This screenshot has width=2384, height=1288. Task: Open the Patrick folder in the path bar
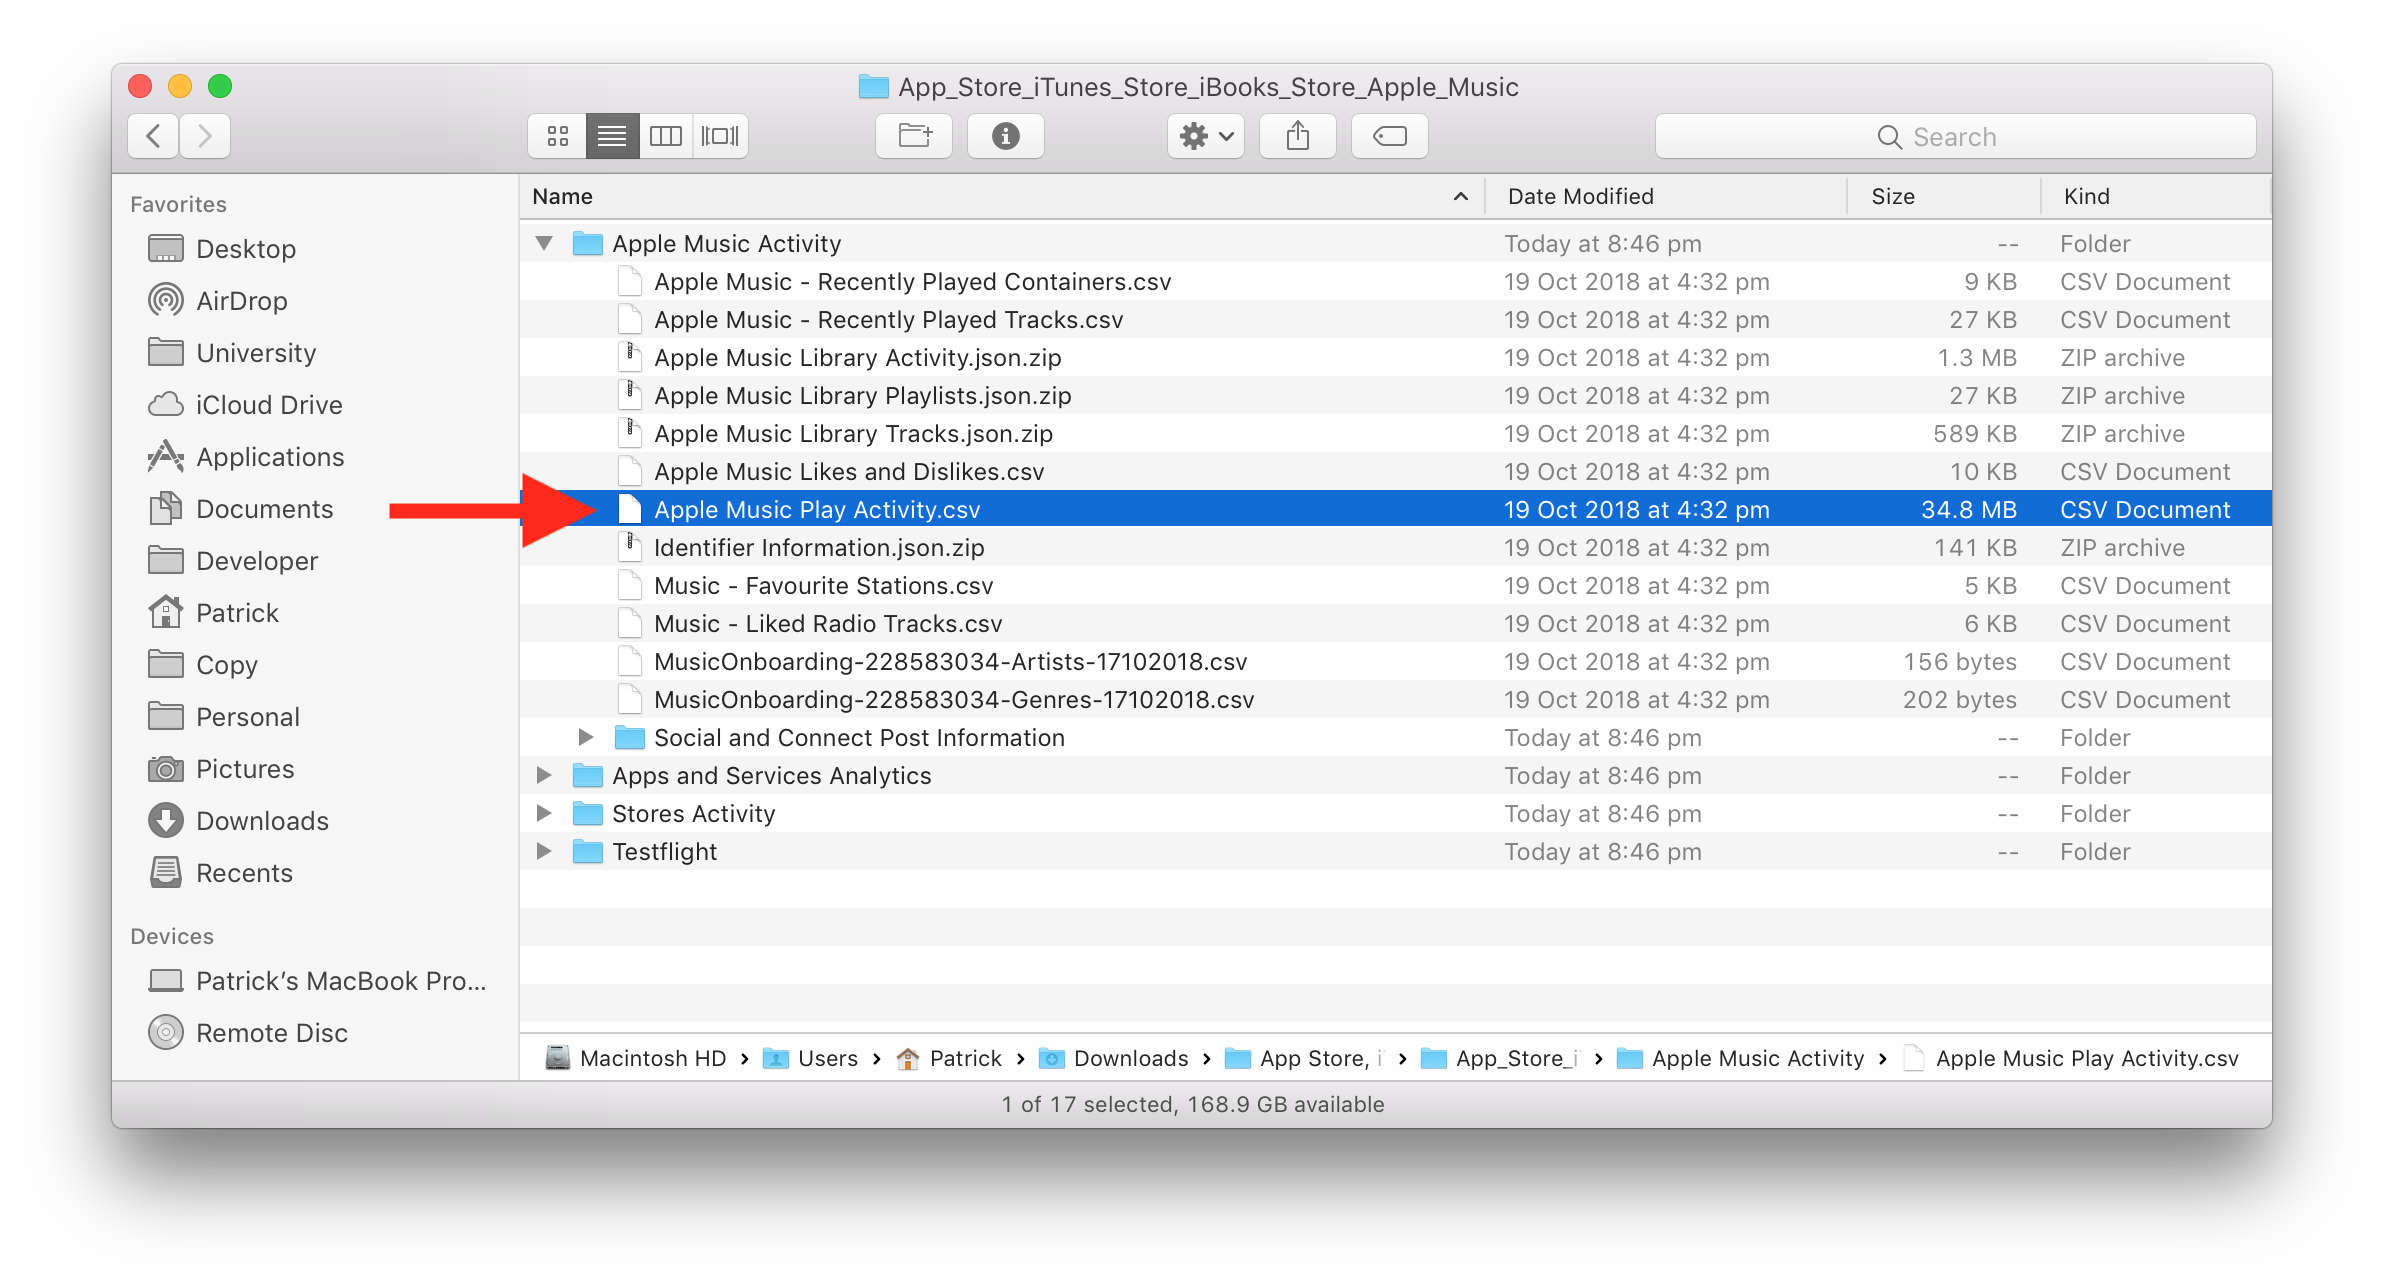click(963, 1058)
